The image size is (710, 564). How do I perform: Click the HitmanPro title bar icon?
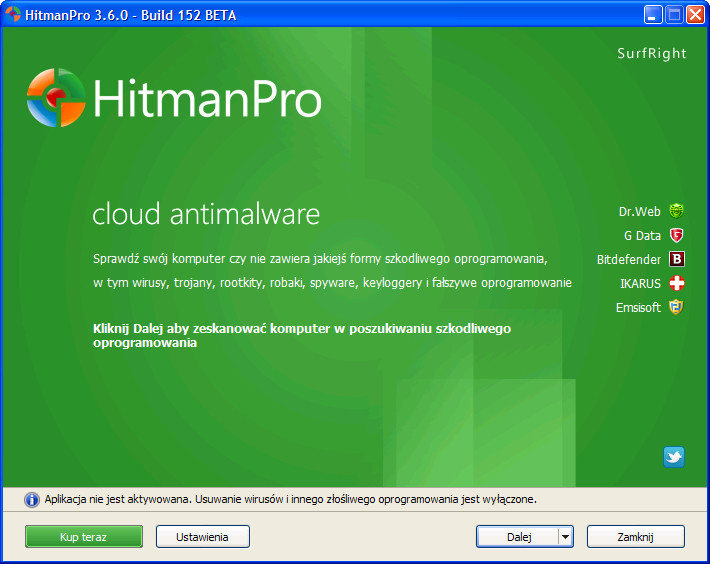click(13, 14)
